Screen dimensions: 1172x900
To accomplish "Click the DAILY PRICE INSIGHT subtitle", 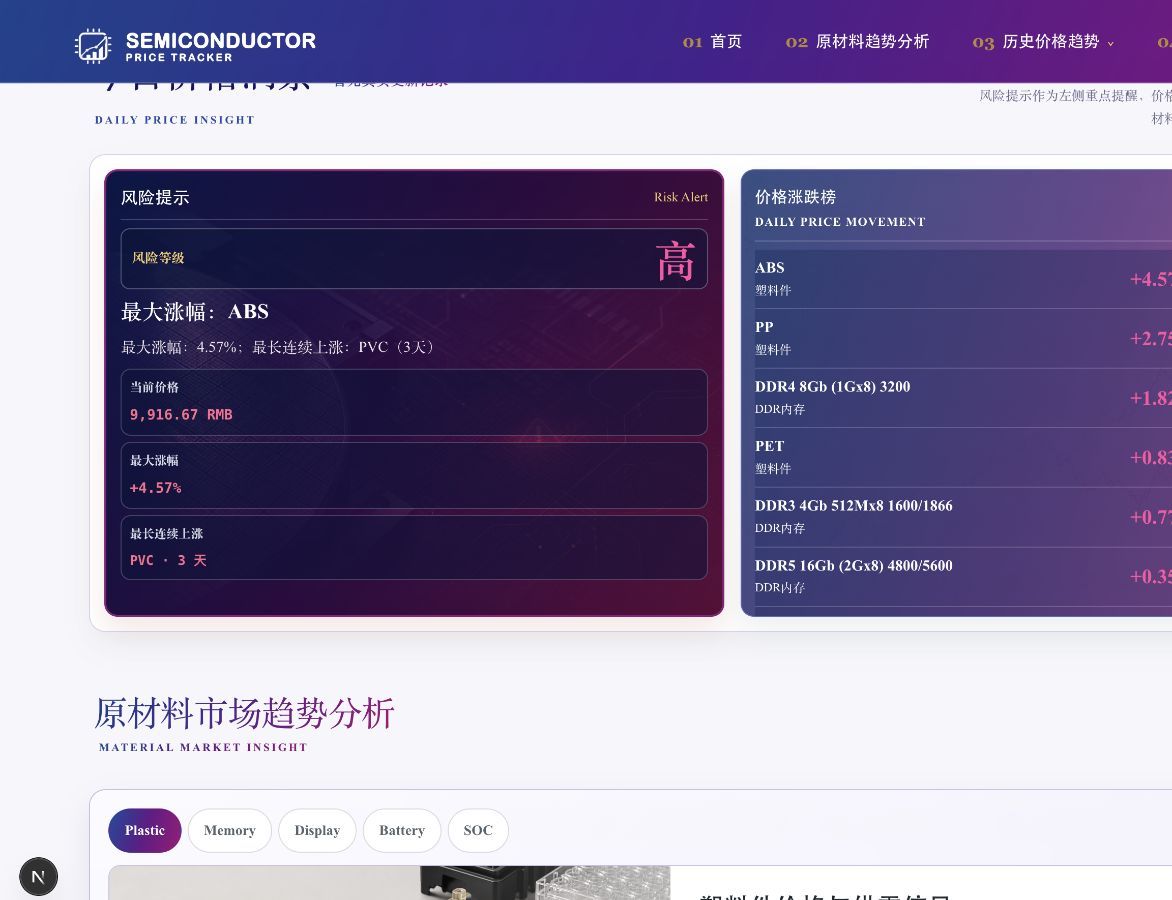I will [175, 120].
